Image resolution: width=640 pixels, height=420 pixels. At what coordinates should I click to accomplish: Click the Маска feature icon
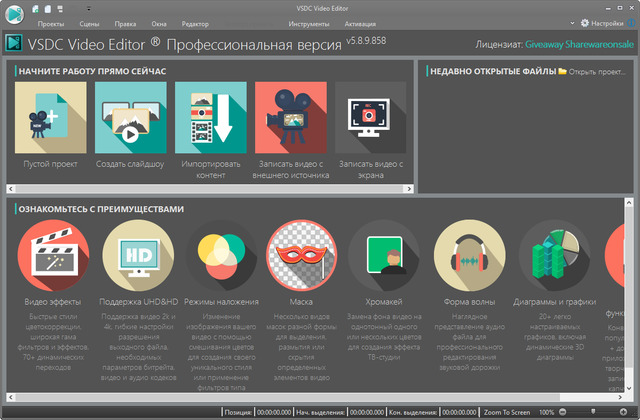click(303, 256)
